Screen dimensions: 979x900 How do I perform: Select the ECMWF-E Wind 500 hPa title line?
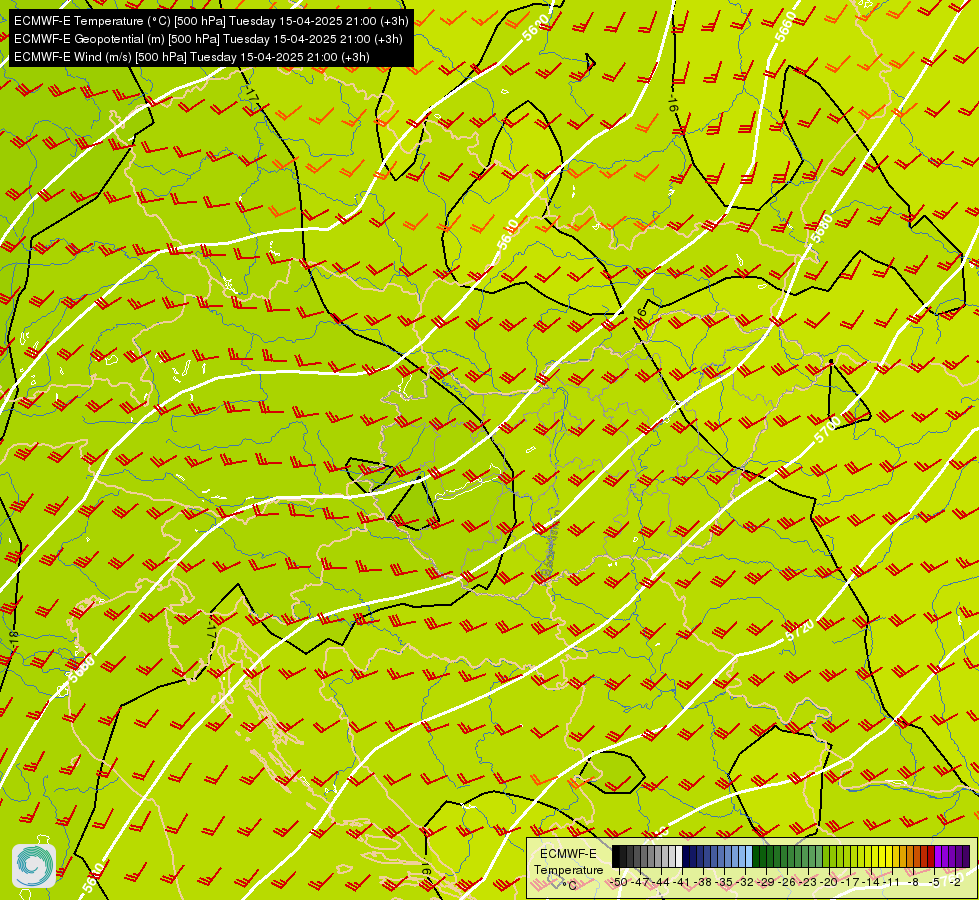coord(192,57)
